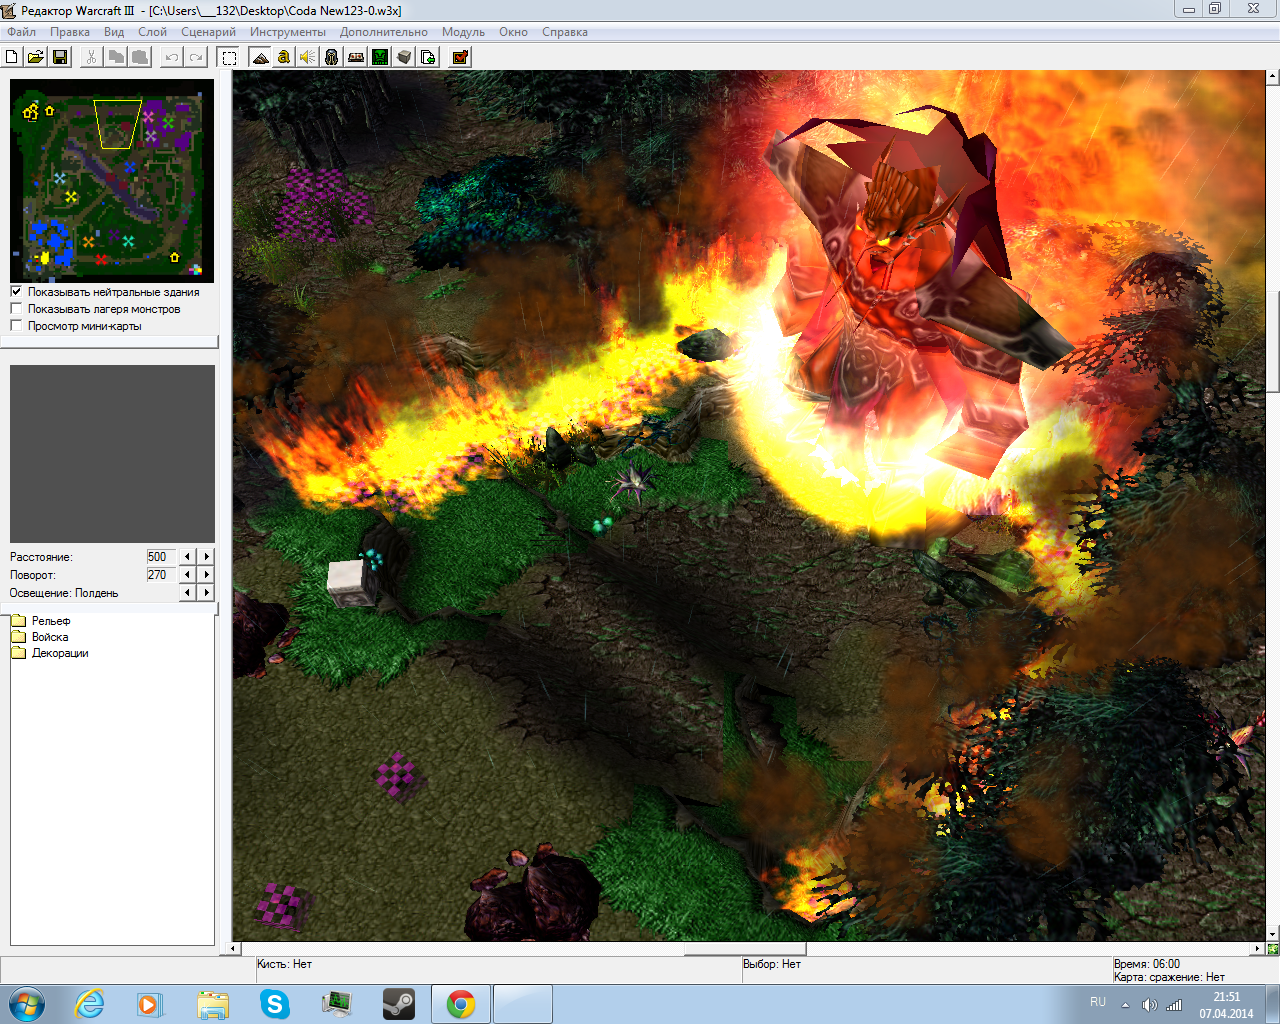Image resolution: width=1280 pixels, height=1024 pixels.
Task: Click the Copy toolbar icon
Action: click(116, 57)
